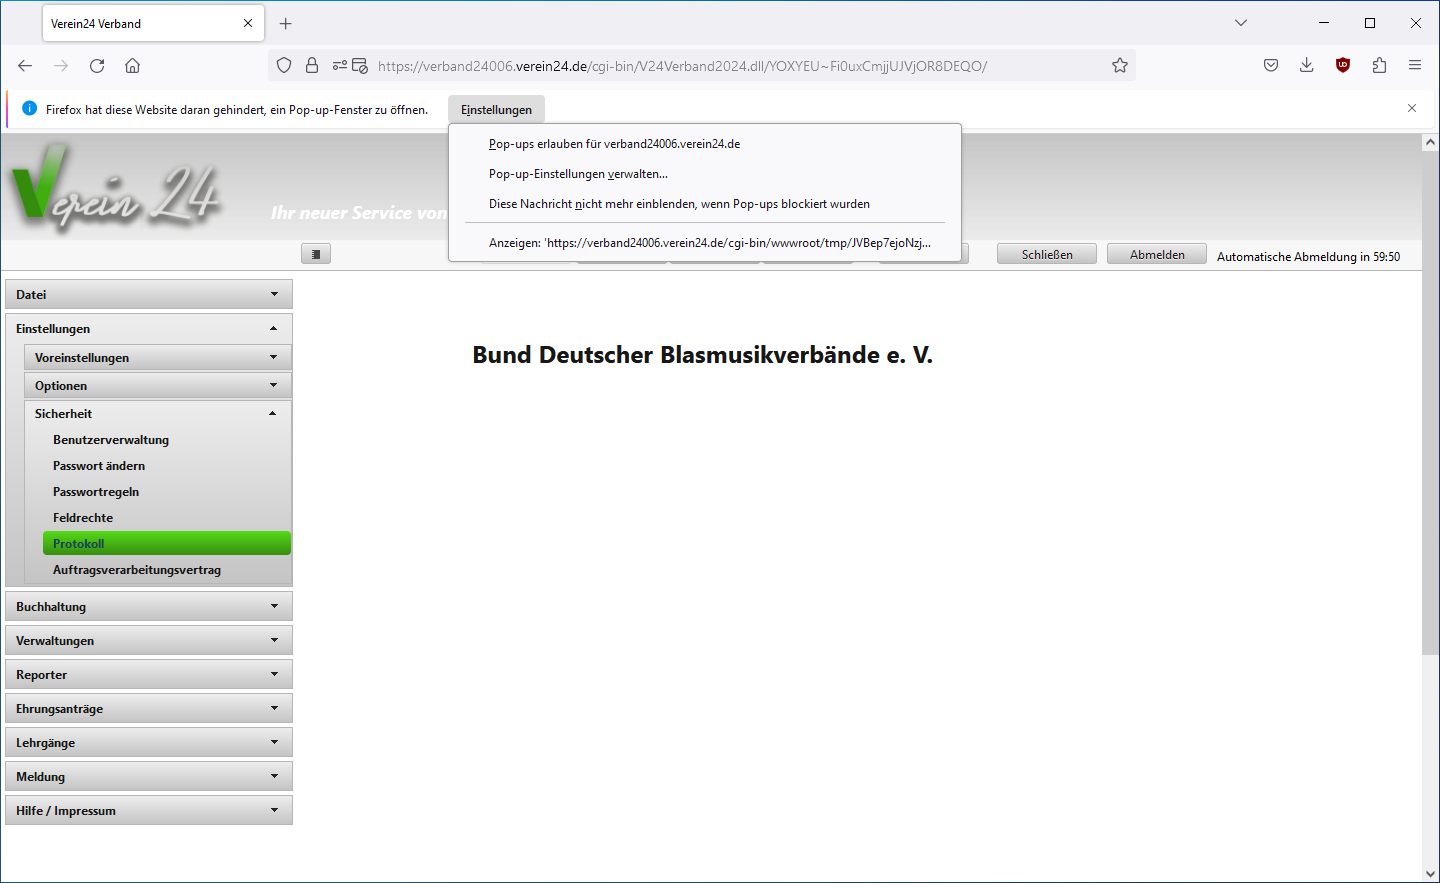Screen dimensions: 1440x883
Task: Collapse the Sicherheit submenu
Action: coord(157,413)
